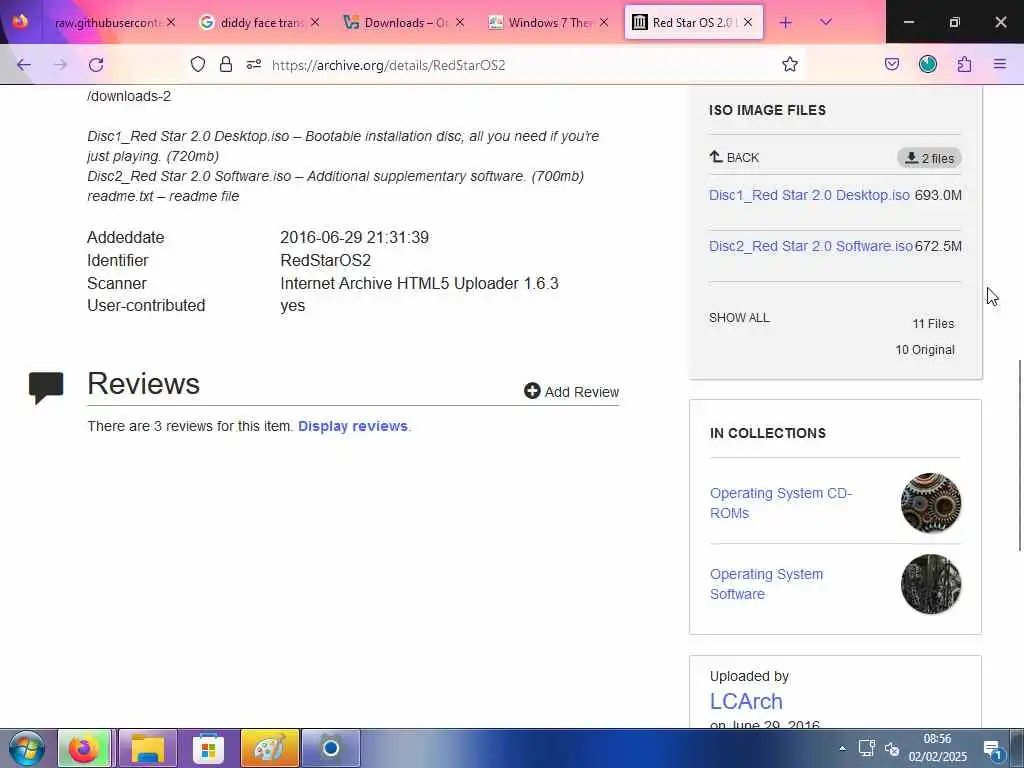Image resolution: width=1024 pixels, height=768 pixels.
Task: Close the Windows 7 Theme tab
Action: pyautogui.click(x=604, y=22)
